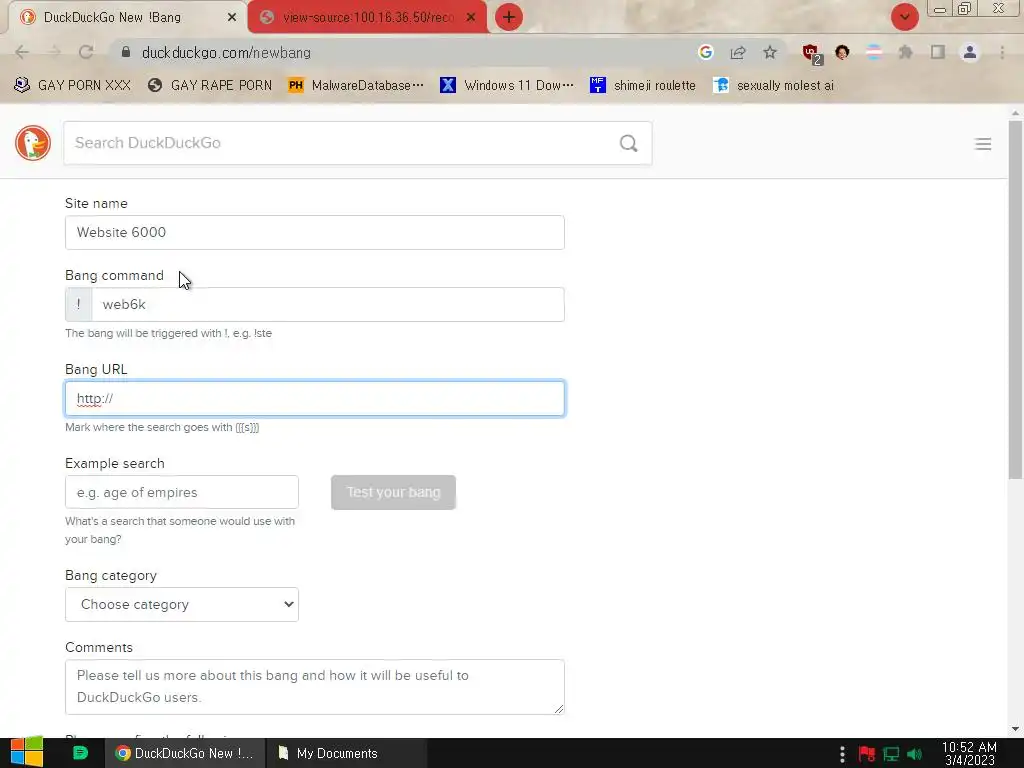This screenshot has height=768, width=1024.
Task: Reload the page
Action: click(x=86, y=52)
